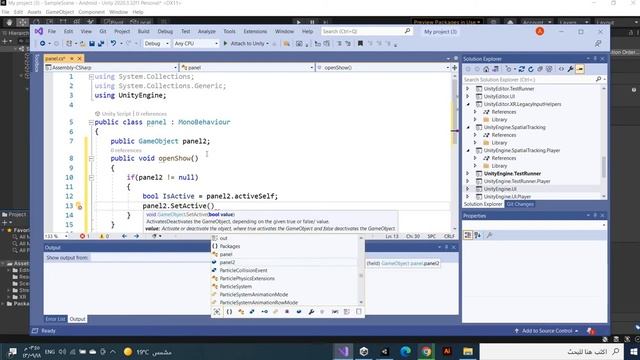Image resolution: width=640 pixels, height=360 pixels.
Task: Click the Properties wrench icon in Solution Explorer
Action: click(570, 69)
